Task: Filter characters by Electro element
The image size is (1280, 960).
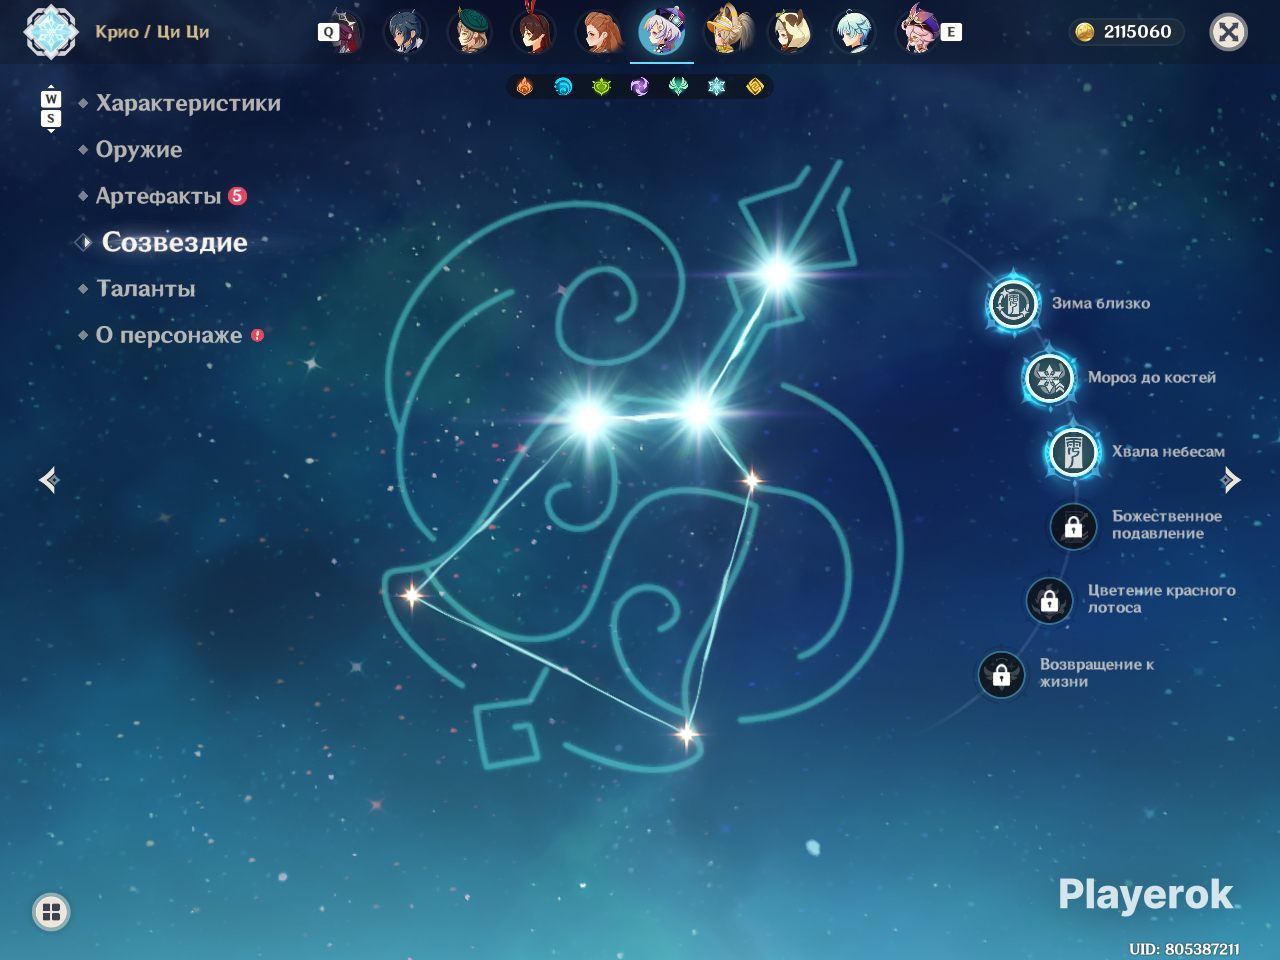Action: [x=640, y=87]
